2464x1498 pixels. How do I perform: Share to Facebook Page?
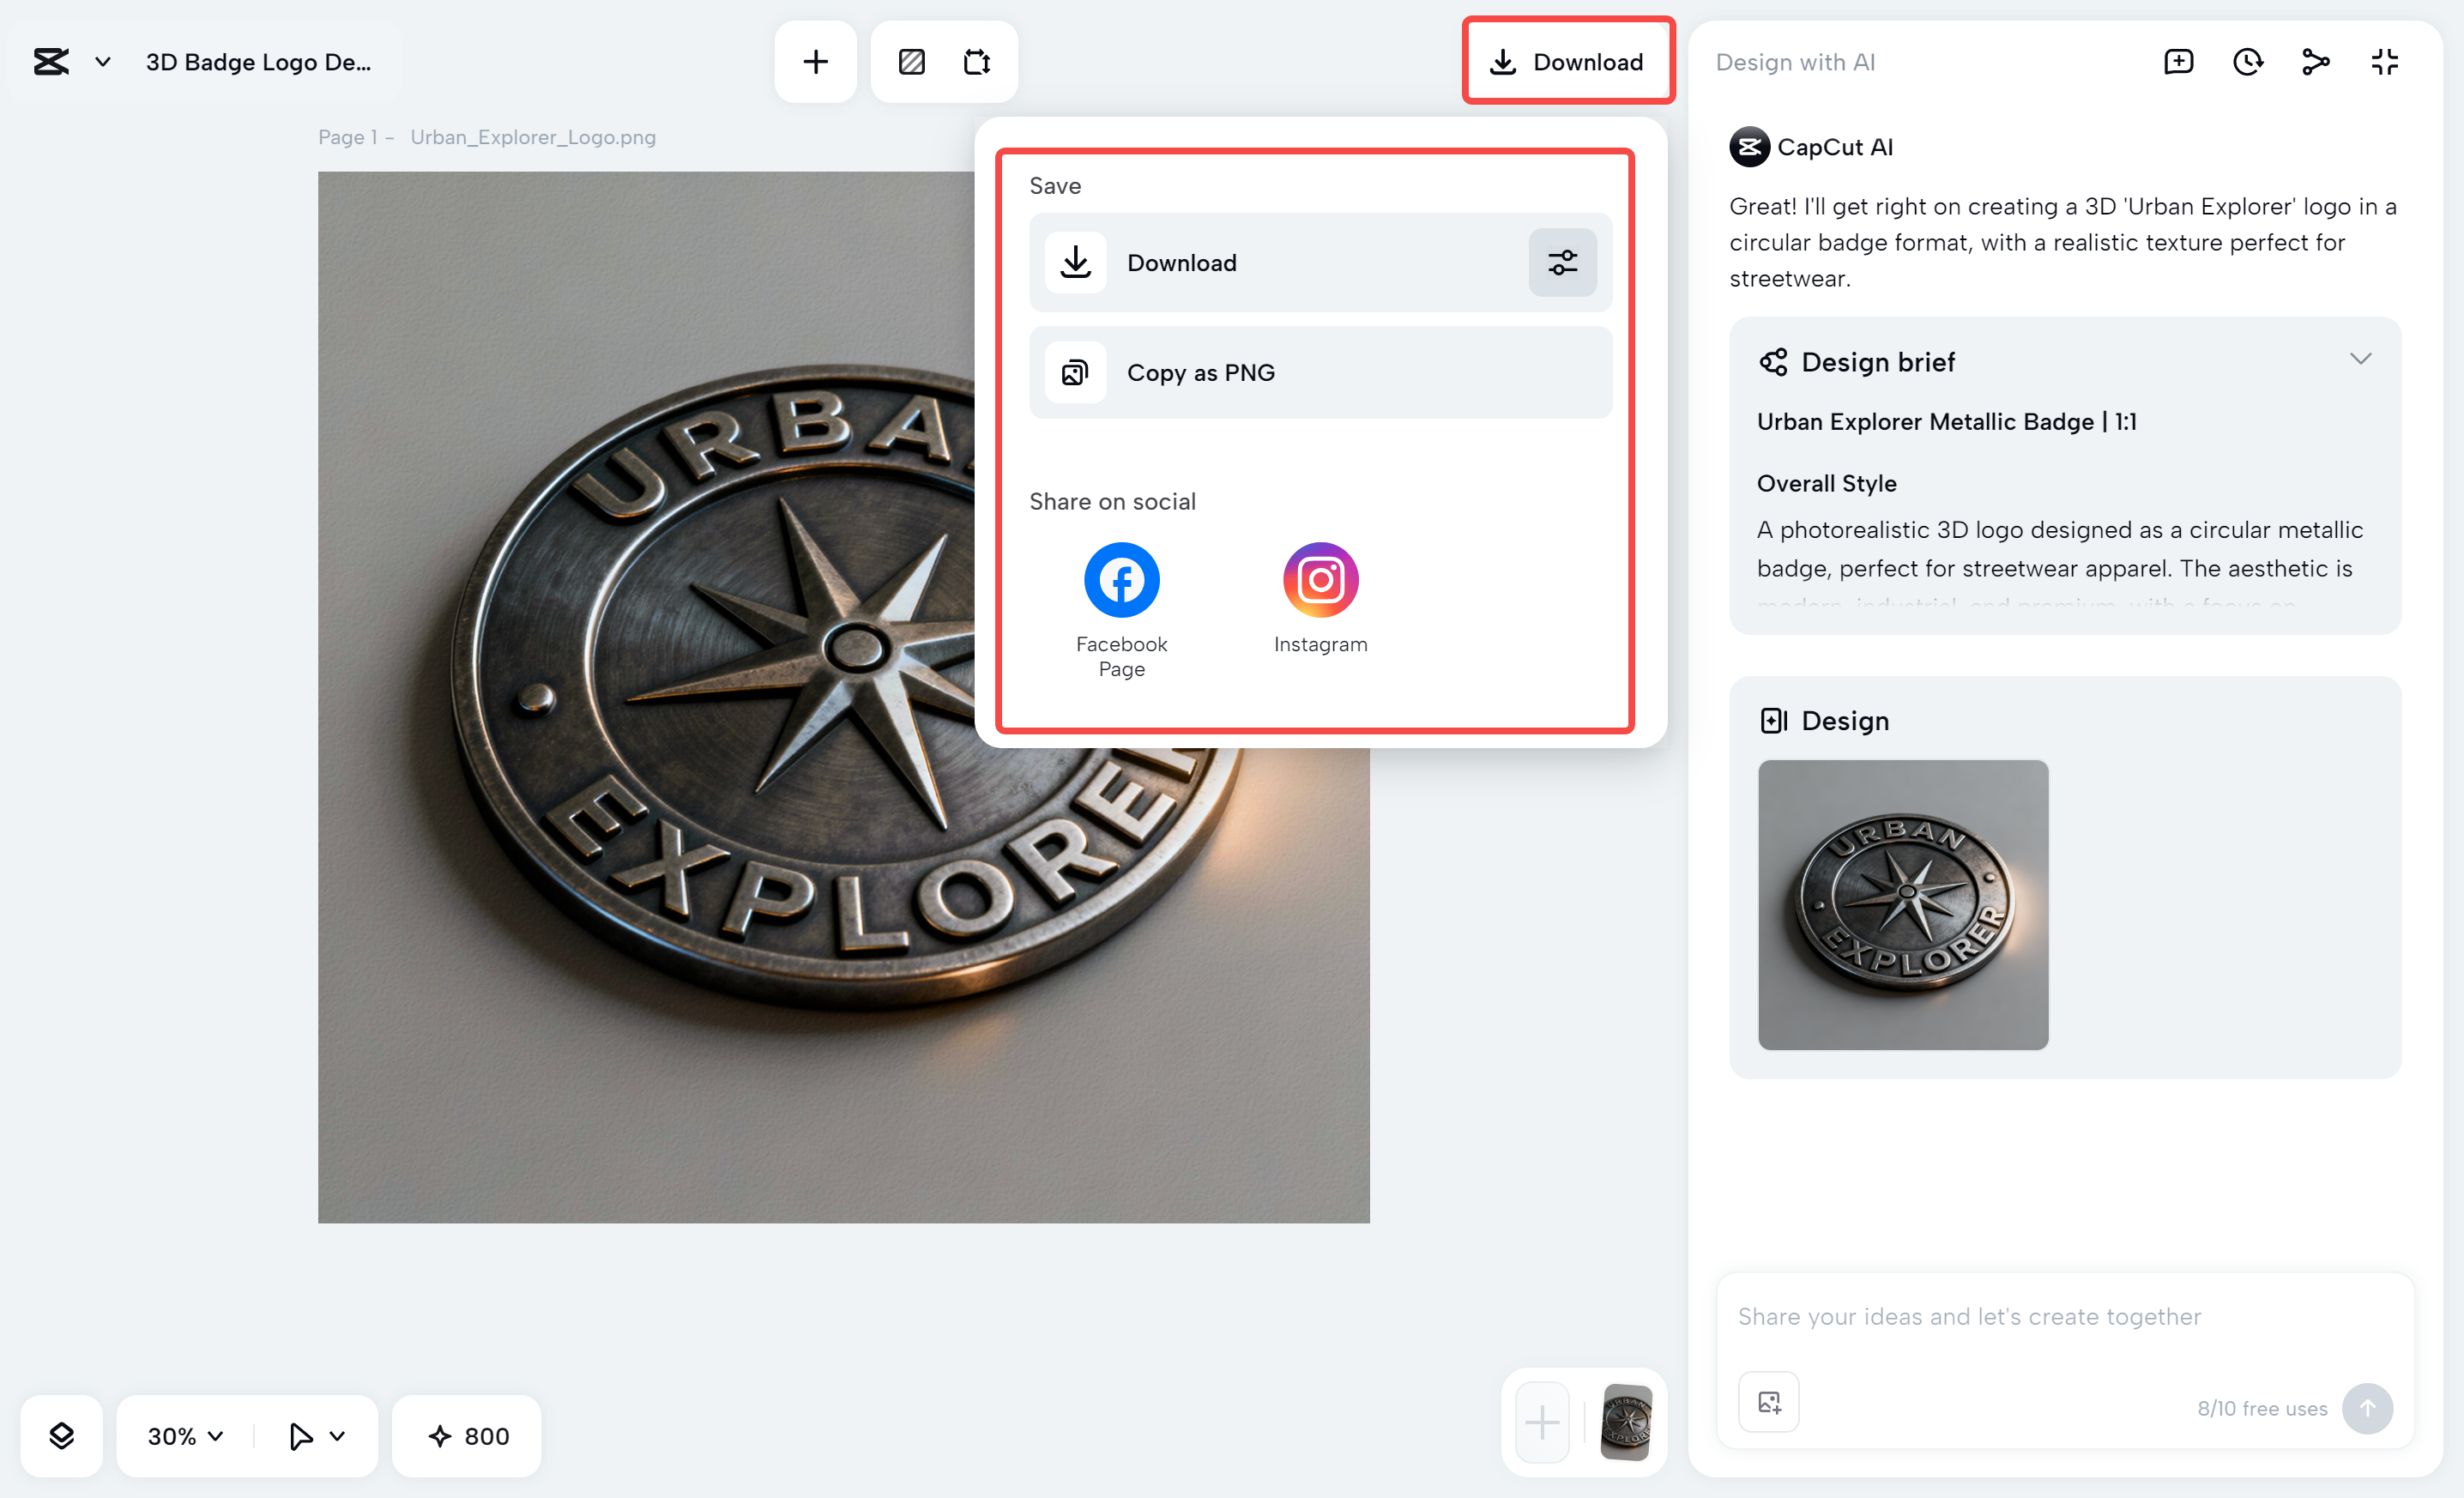point(1121,580)
